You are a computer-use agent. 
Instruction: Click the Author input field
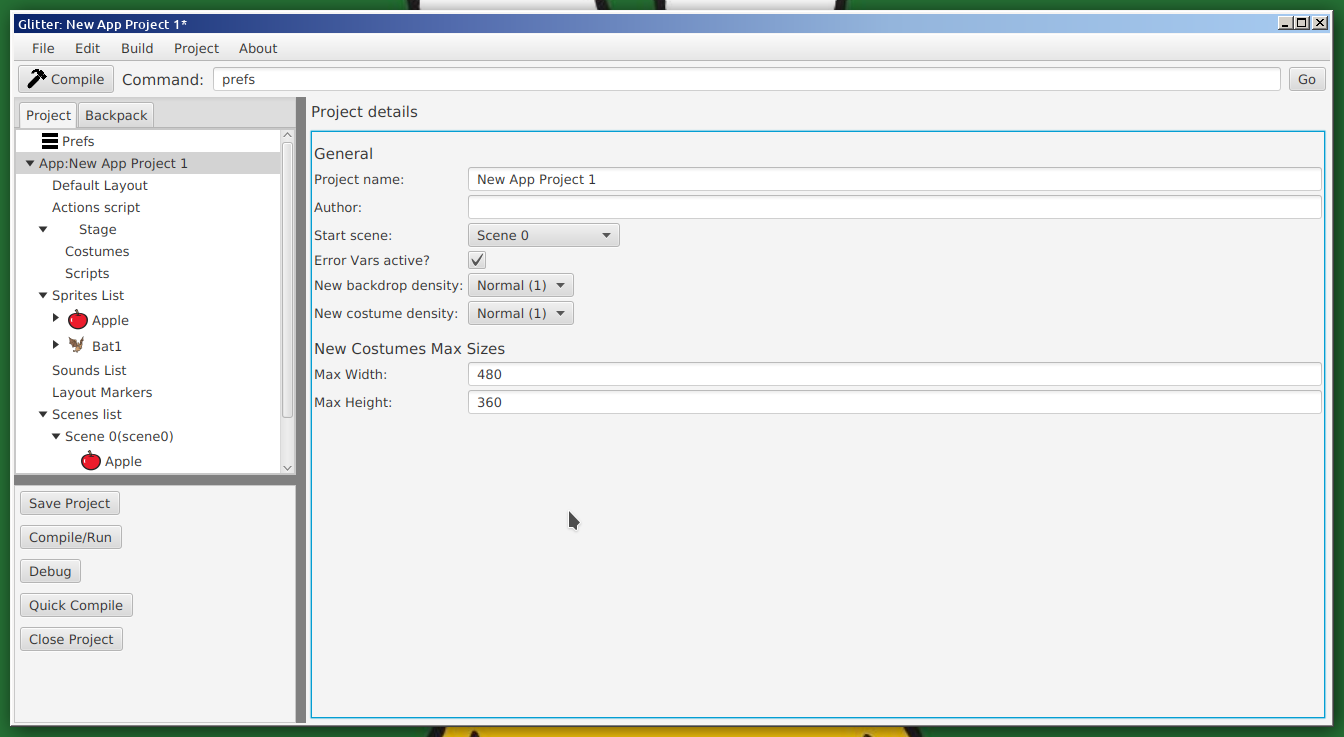pos(894,207)
